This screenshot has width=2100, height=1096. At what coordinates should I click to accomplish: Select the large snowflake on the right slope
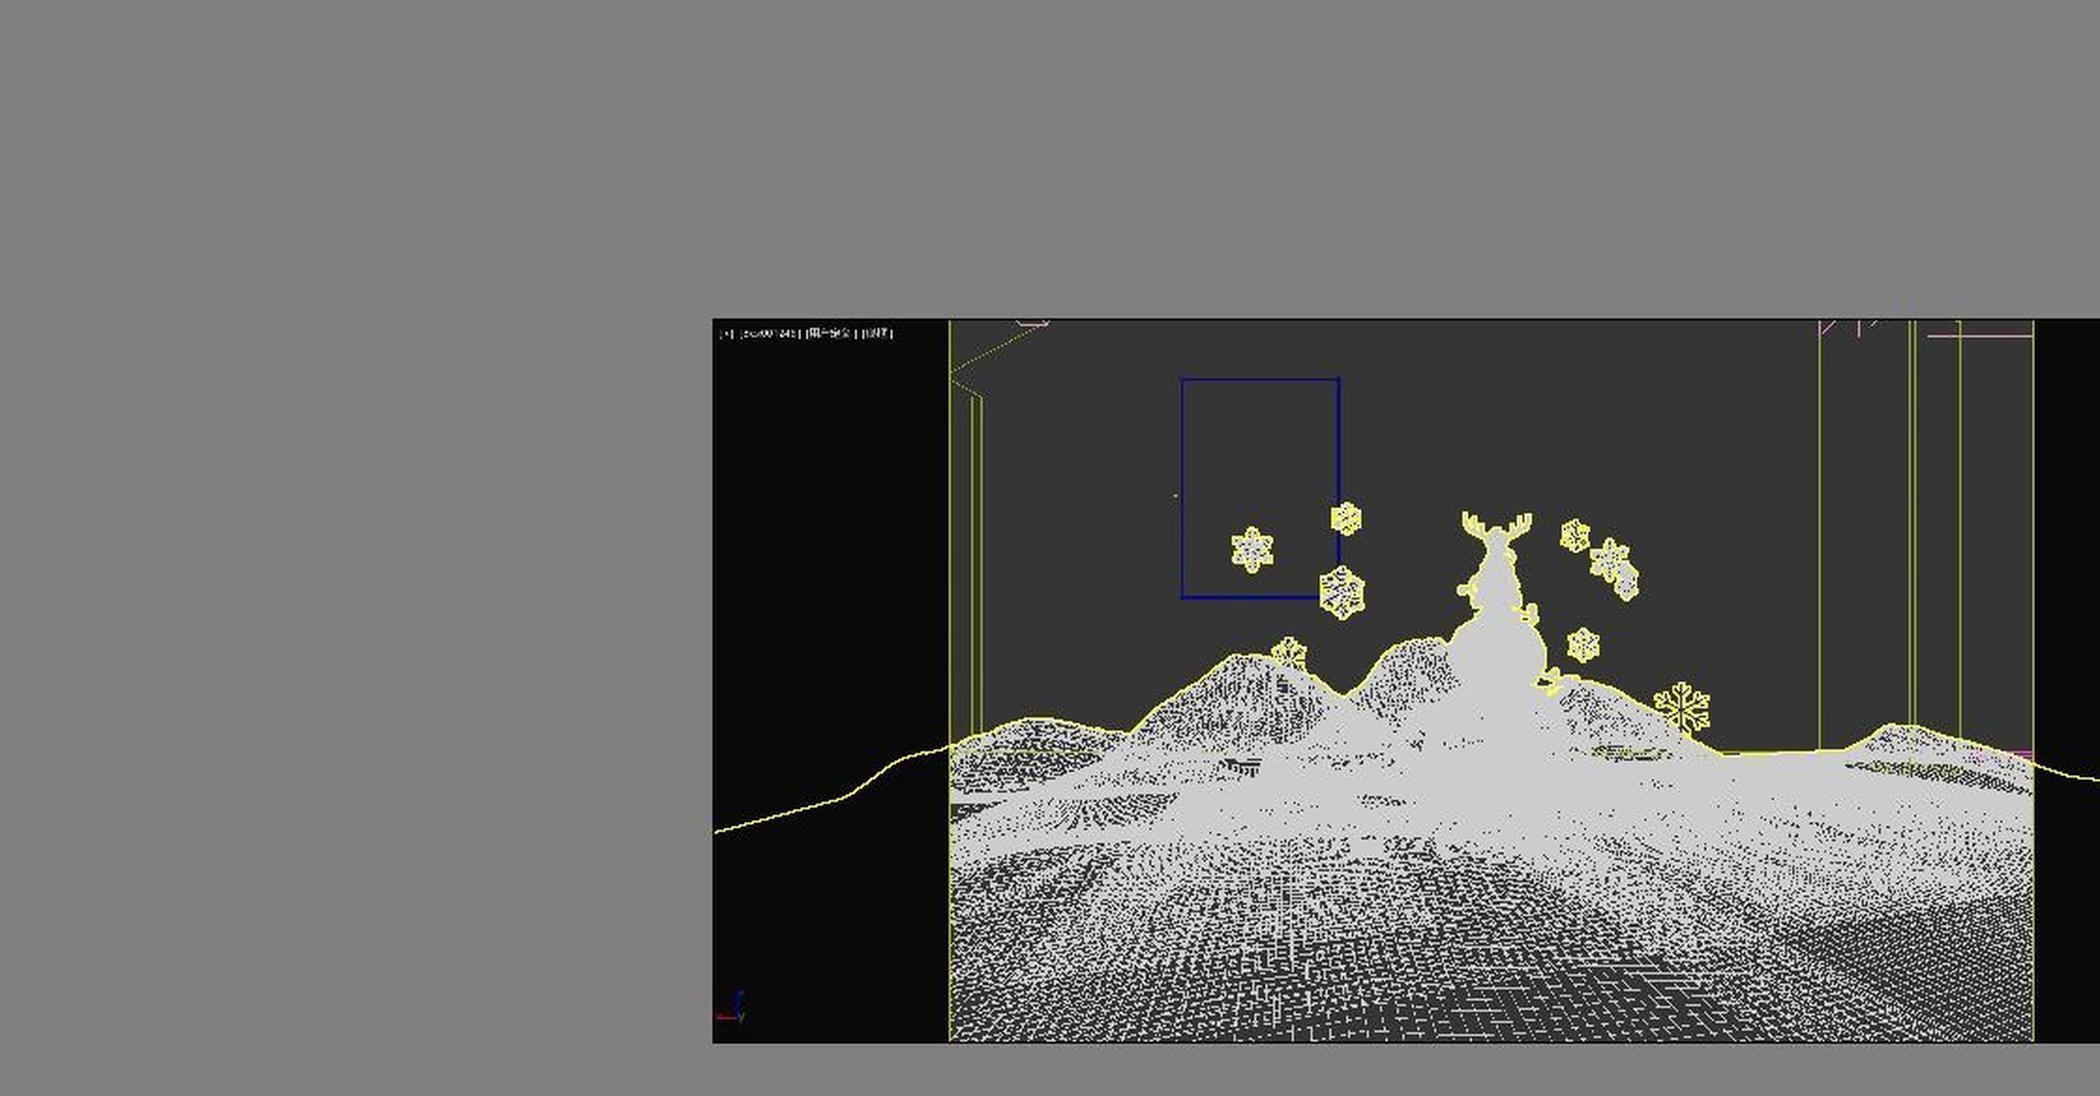(x=1683, y=708)
